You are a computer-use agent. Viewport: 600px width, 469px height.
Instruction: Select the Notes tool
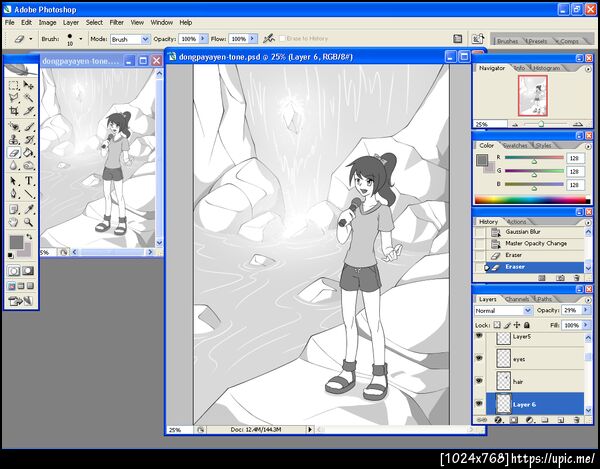[14, 209]
